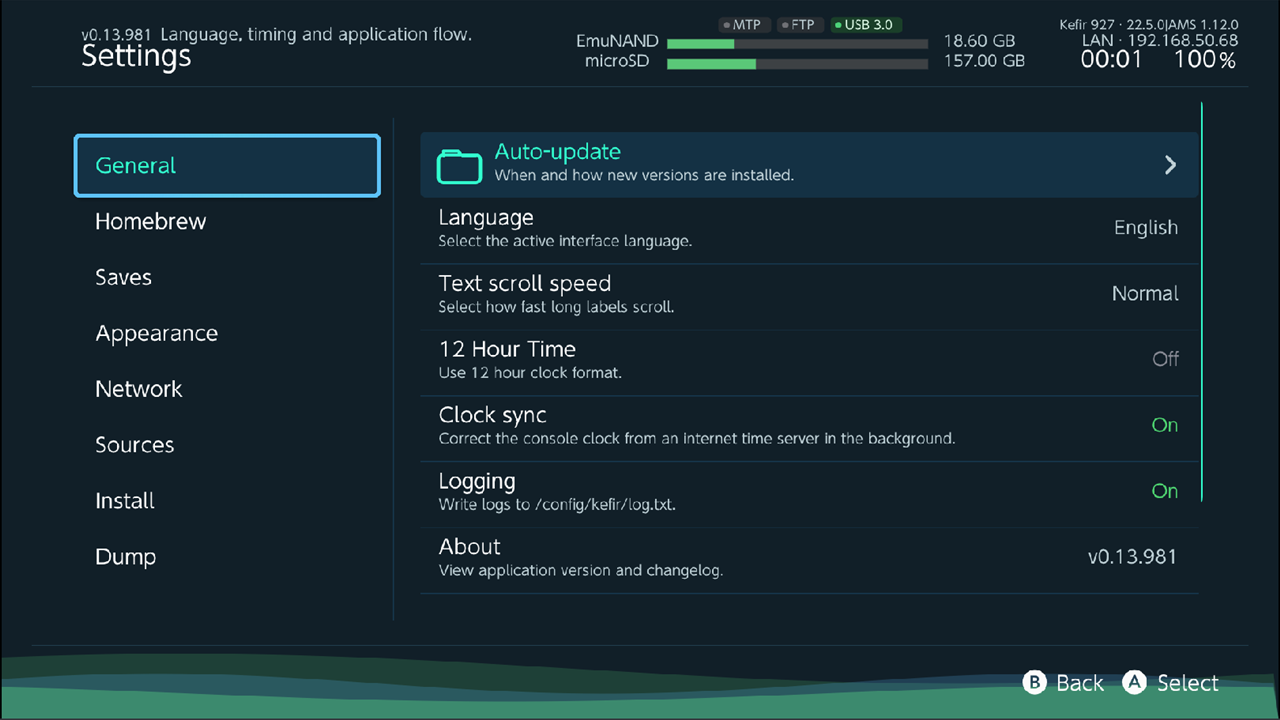Click the 157.00 GB microSD size

coord(984,61)
